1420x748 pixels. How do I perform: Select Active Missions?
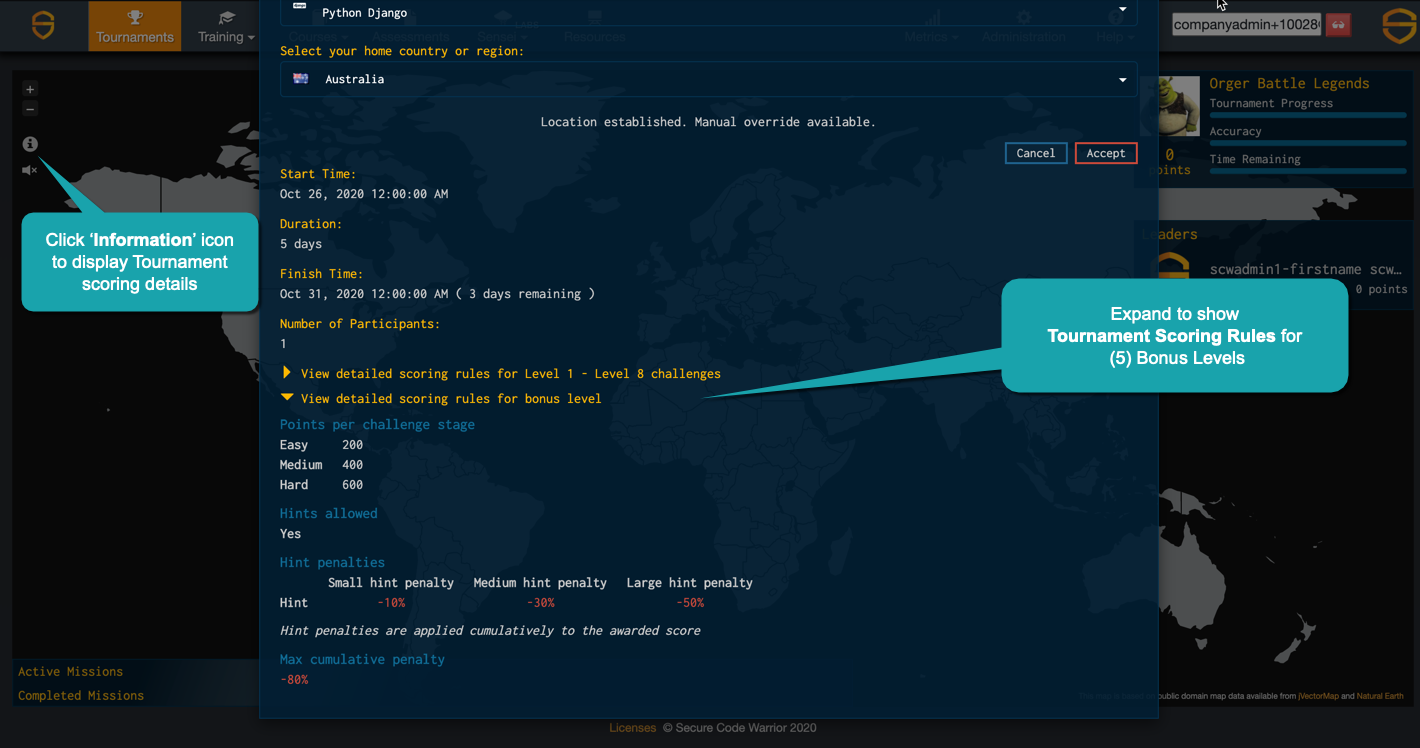(70, 671)
